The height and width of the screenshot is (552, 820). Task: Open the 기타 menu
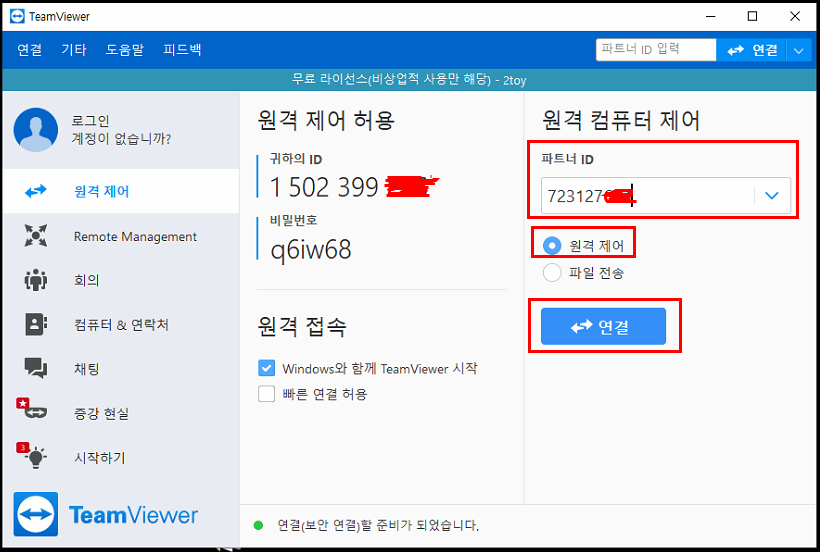coord(74,50)
